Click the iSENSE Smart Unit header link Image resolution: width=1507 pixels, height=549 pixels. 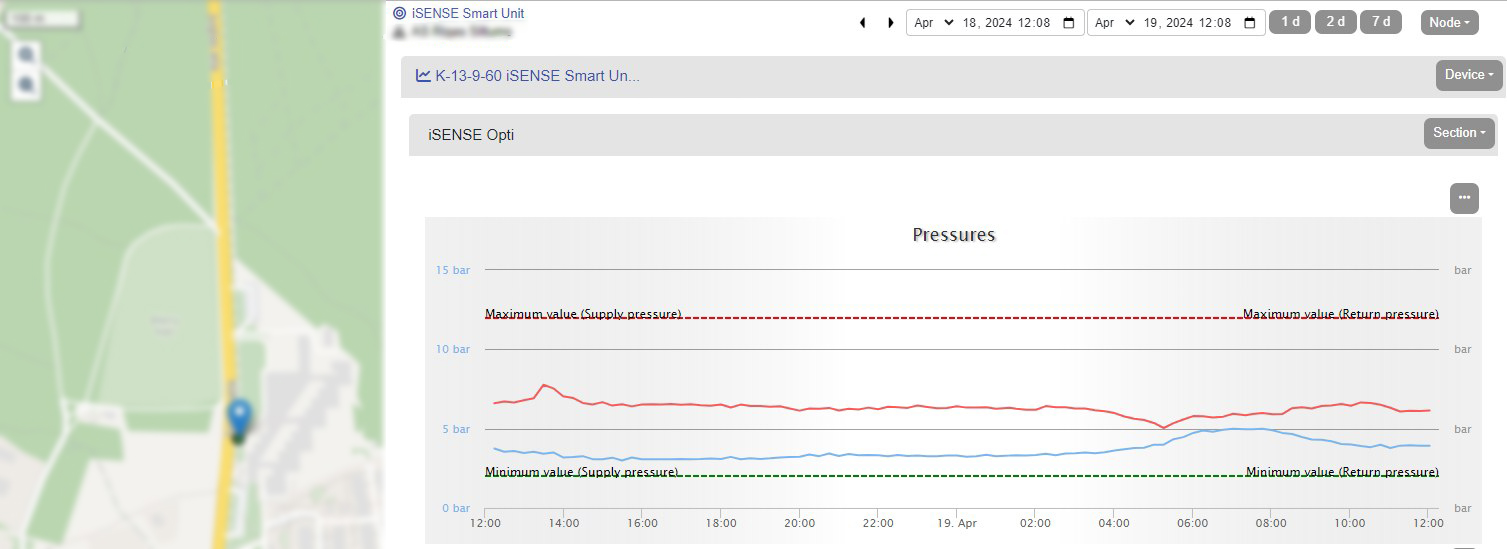point(468,14)
